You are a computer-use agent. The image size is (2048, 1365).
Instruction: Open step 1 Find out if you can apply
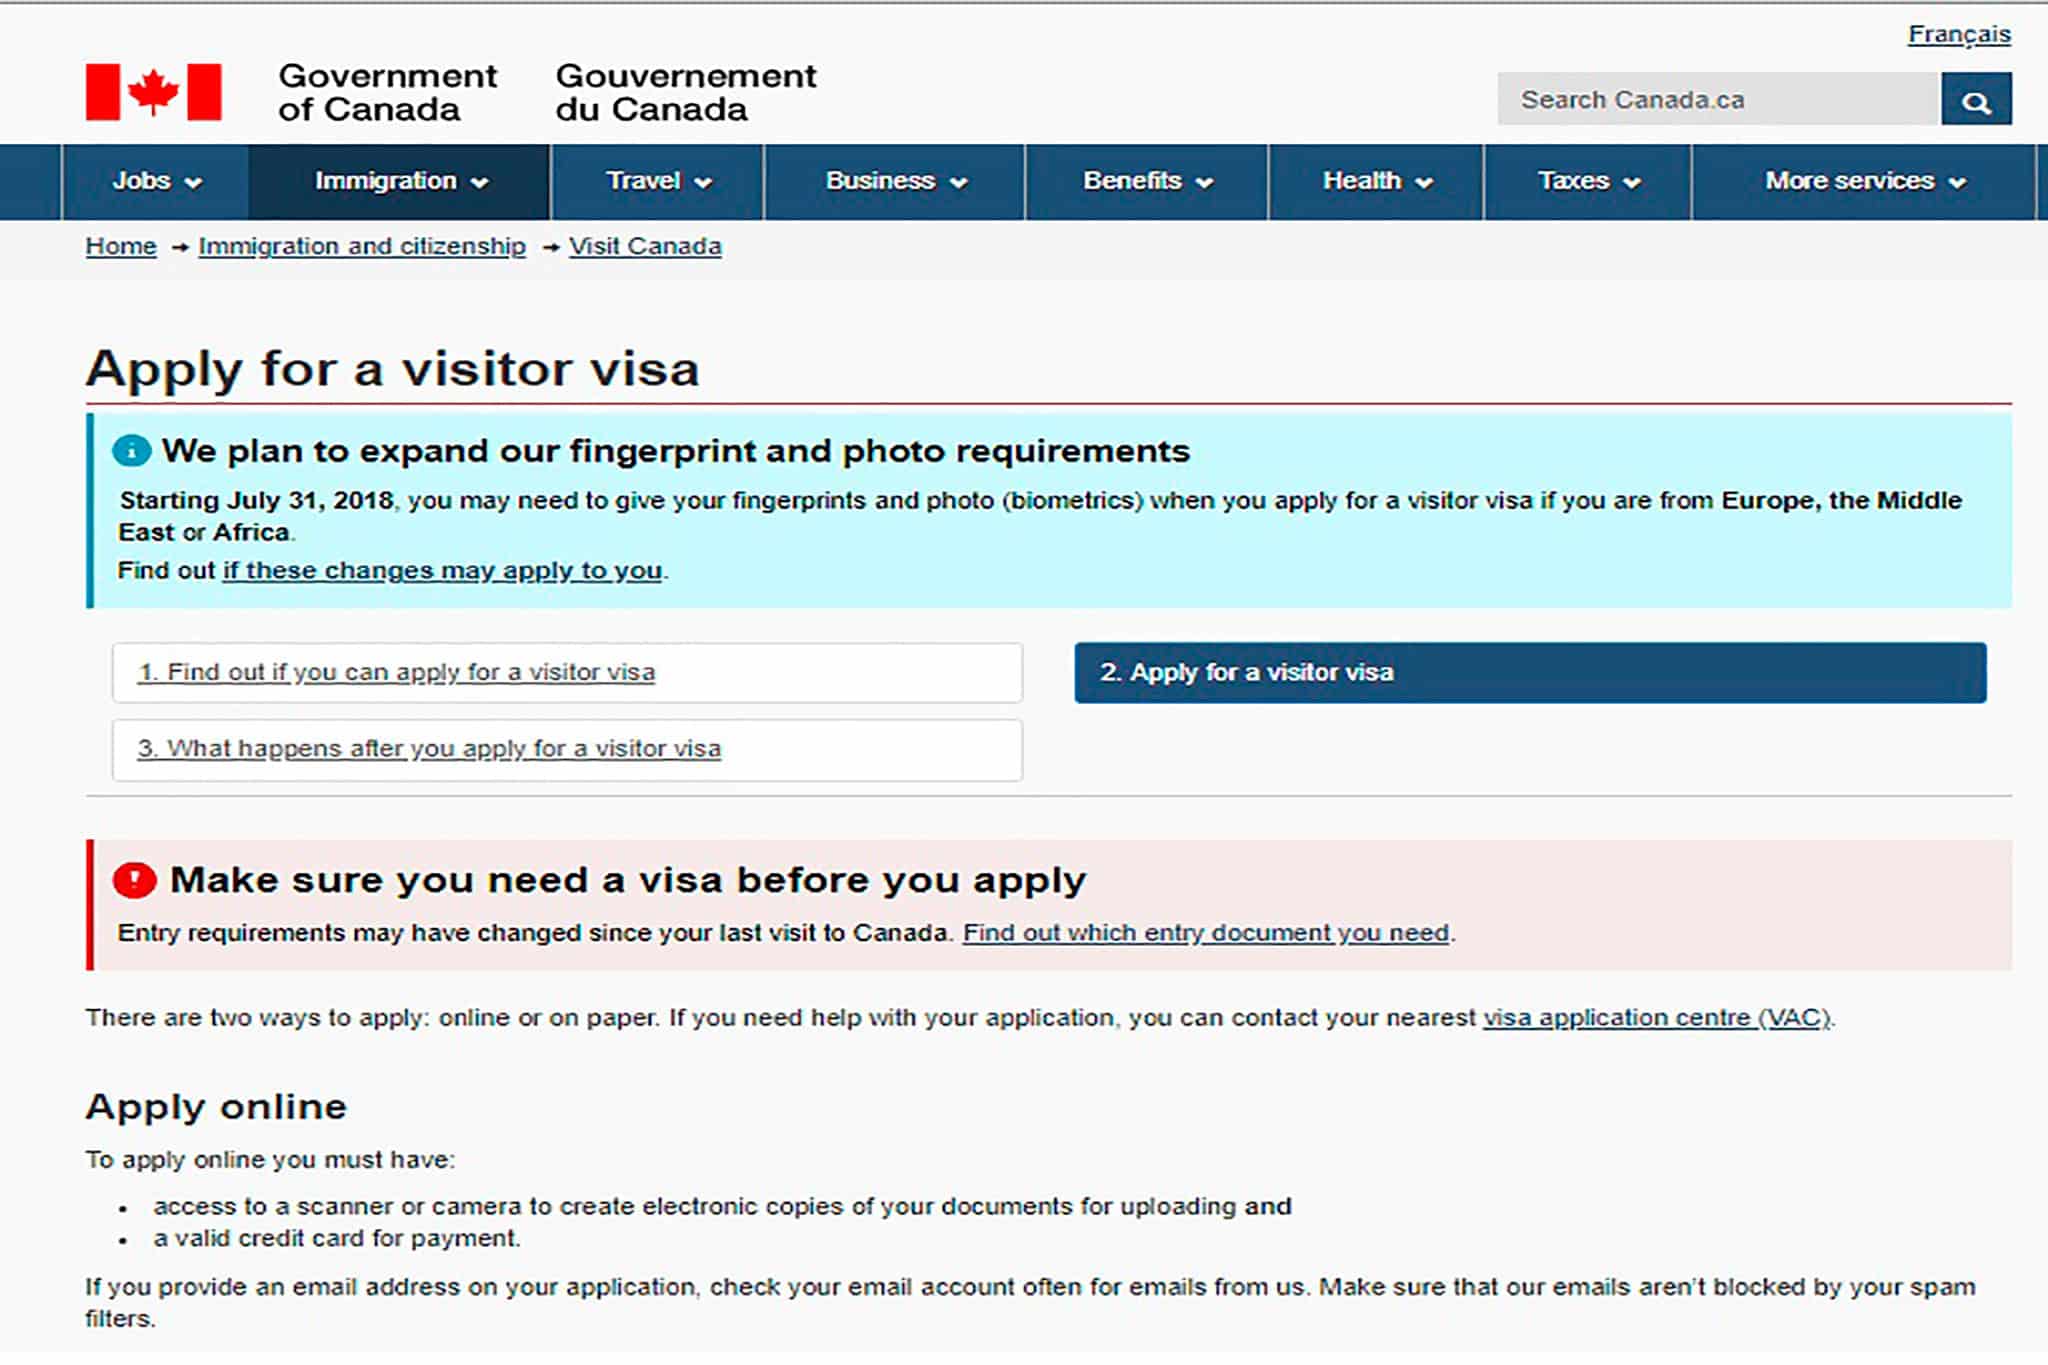click(567, 673)
